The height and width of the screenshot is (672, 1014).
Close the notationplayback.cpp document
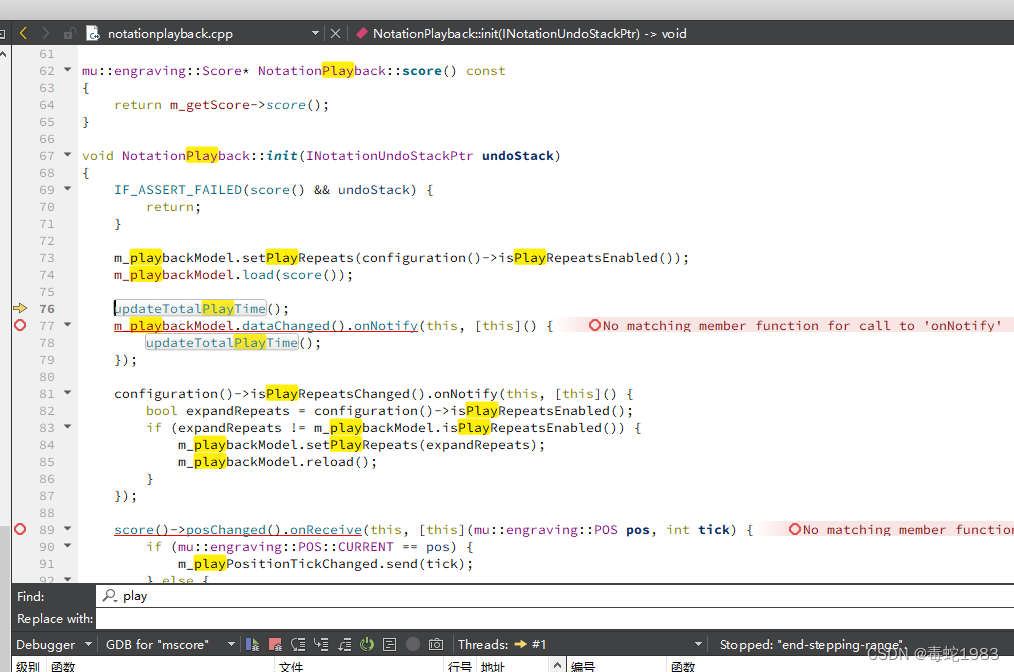point(335,33)
